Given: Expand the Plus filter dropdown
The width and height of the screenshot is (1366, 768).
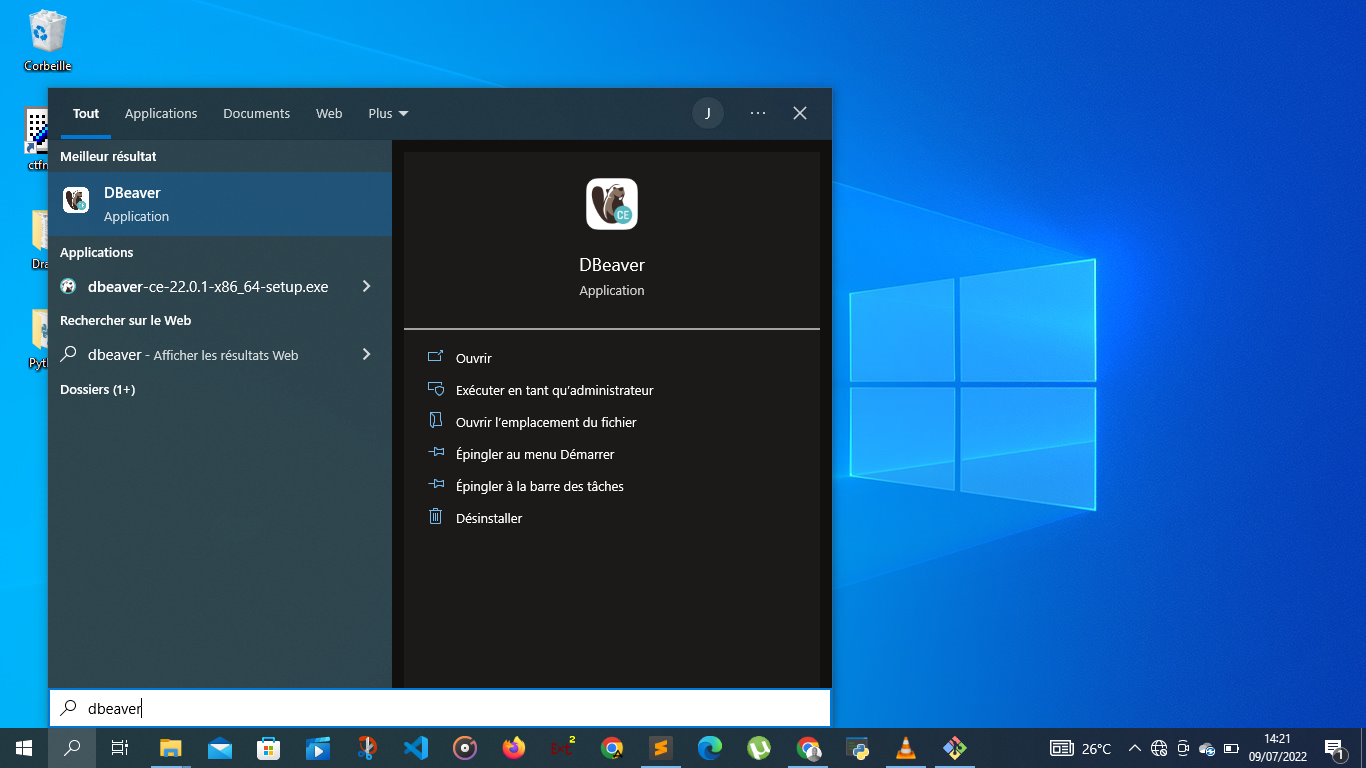Looking at the screenshot, I should (x=388, y=114).
